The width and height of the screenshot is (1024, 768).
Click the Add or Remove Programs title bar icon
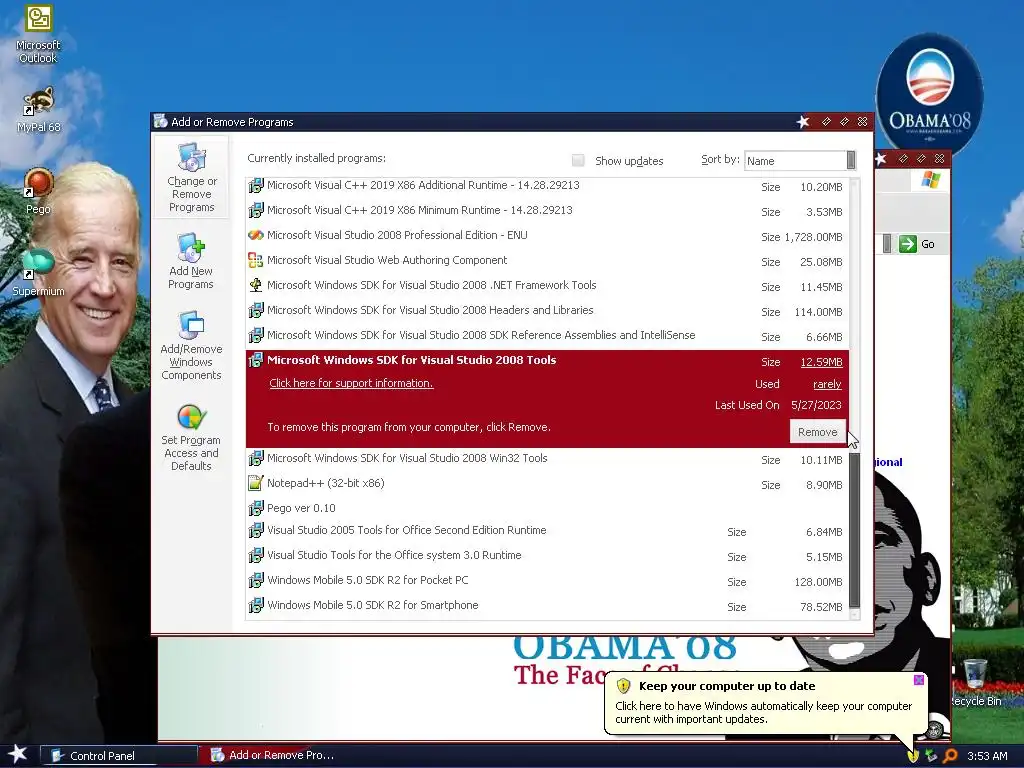tap(161, 121)
